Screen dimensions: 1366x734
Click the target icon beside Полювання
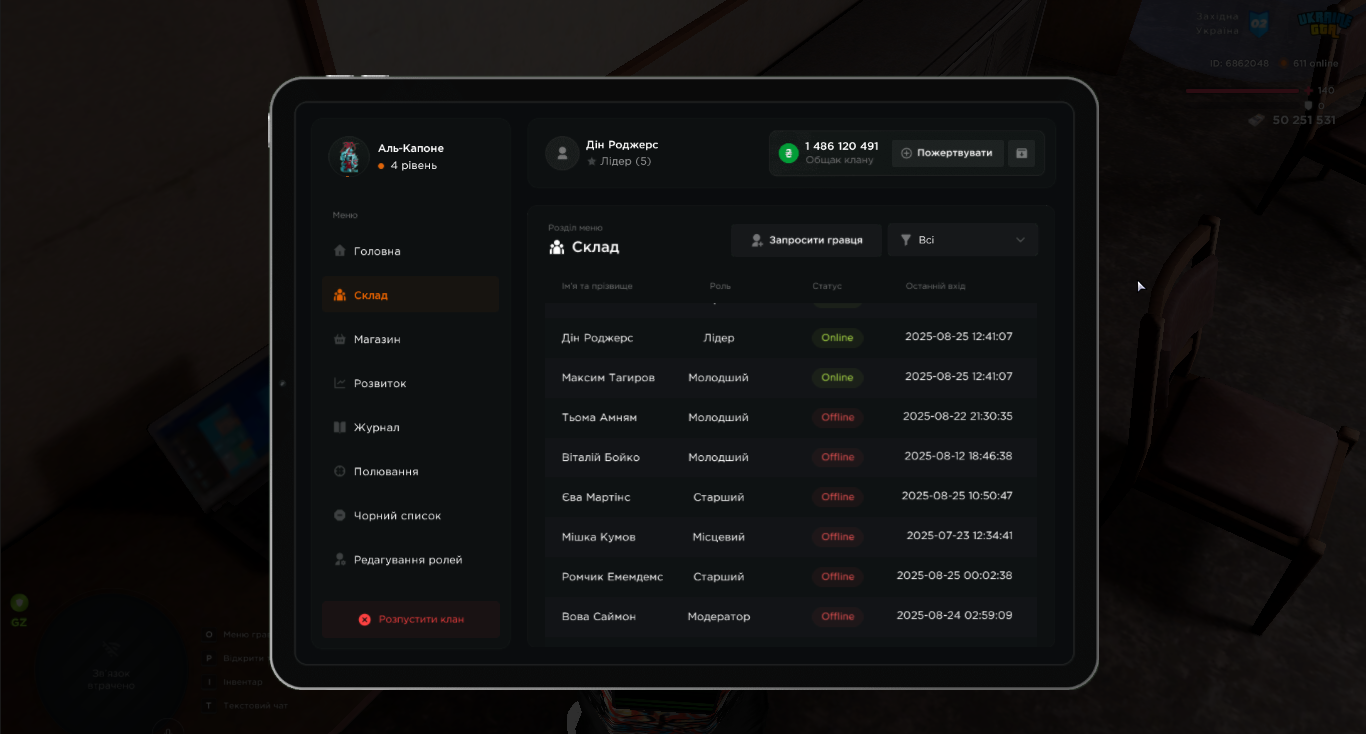coord(339,471)
